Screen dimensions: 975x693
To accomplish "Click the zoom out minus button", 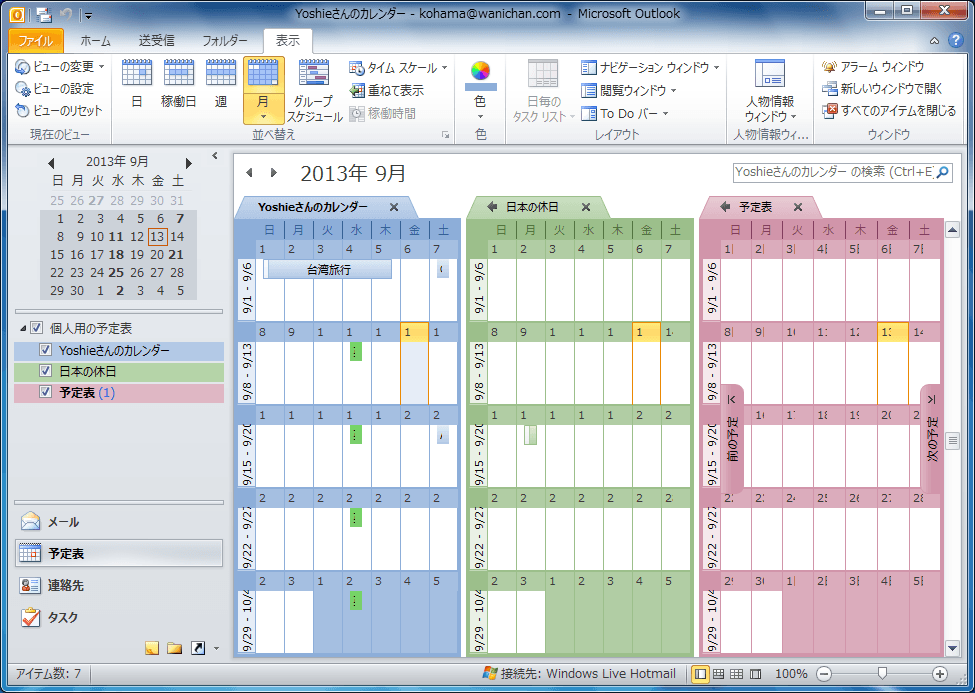I will pos(824,674).
